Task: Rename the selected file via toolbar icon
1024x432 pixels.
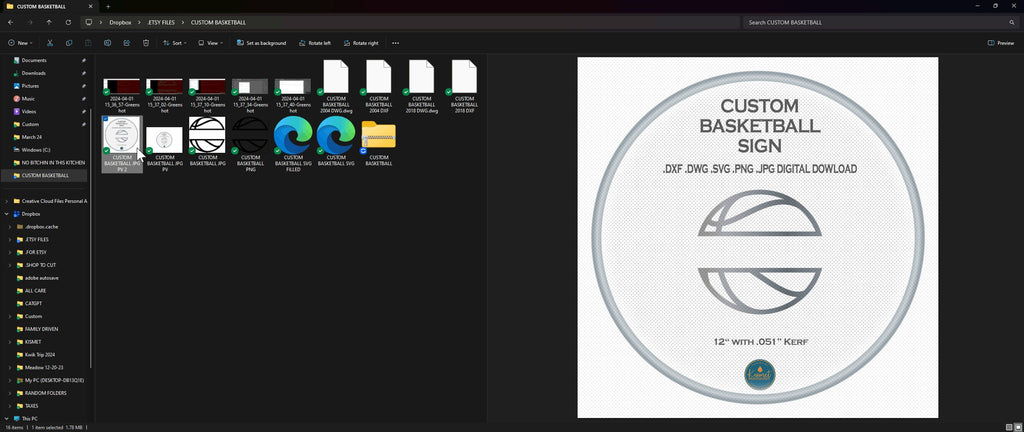Action: click(107, 43)
